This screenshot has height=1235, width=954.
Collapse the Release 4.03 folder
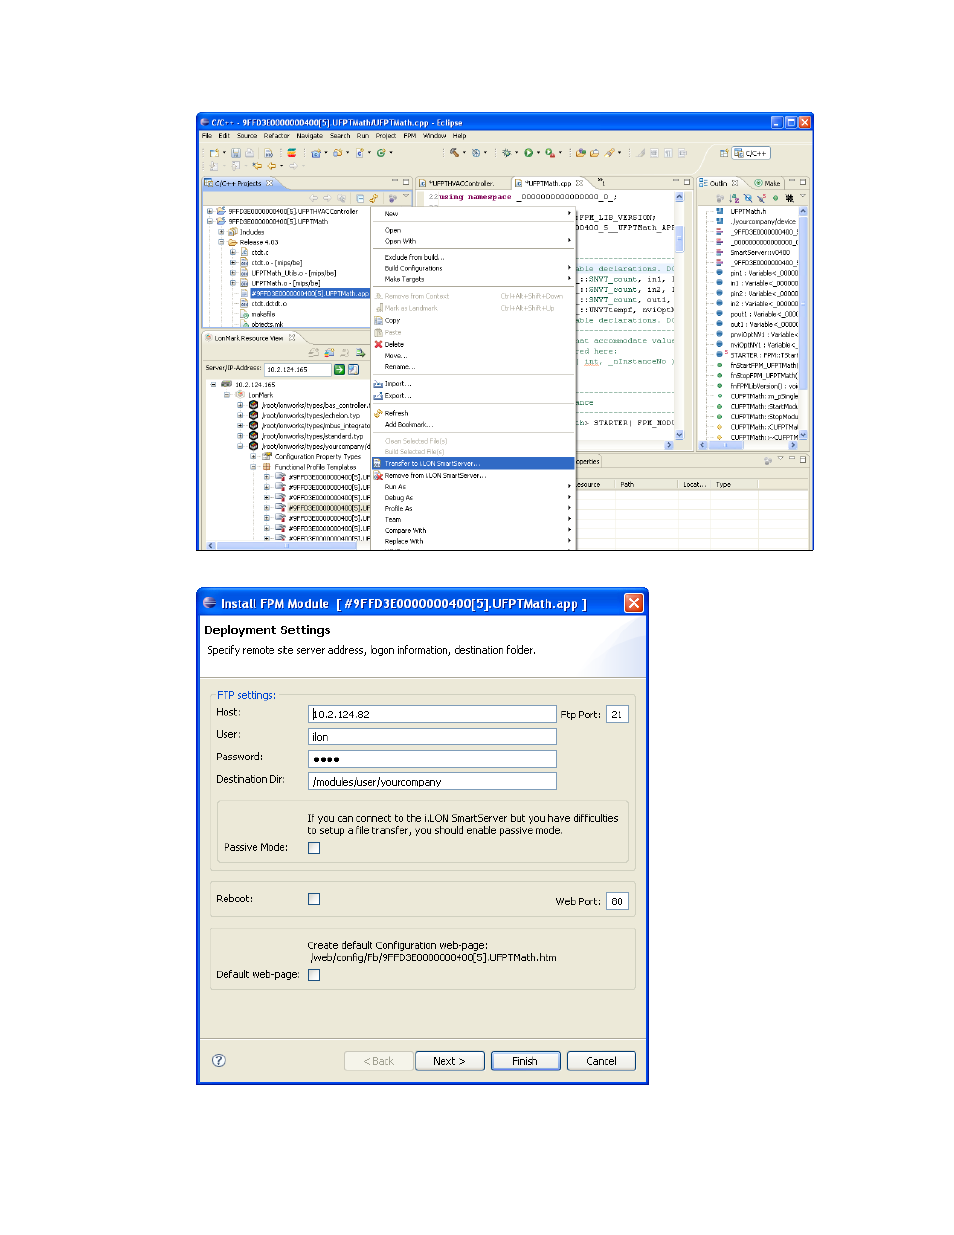[x=221, y=242]
